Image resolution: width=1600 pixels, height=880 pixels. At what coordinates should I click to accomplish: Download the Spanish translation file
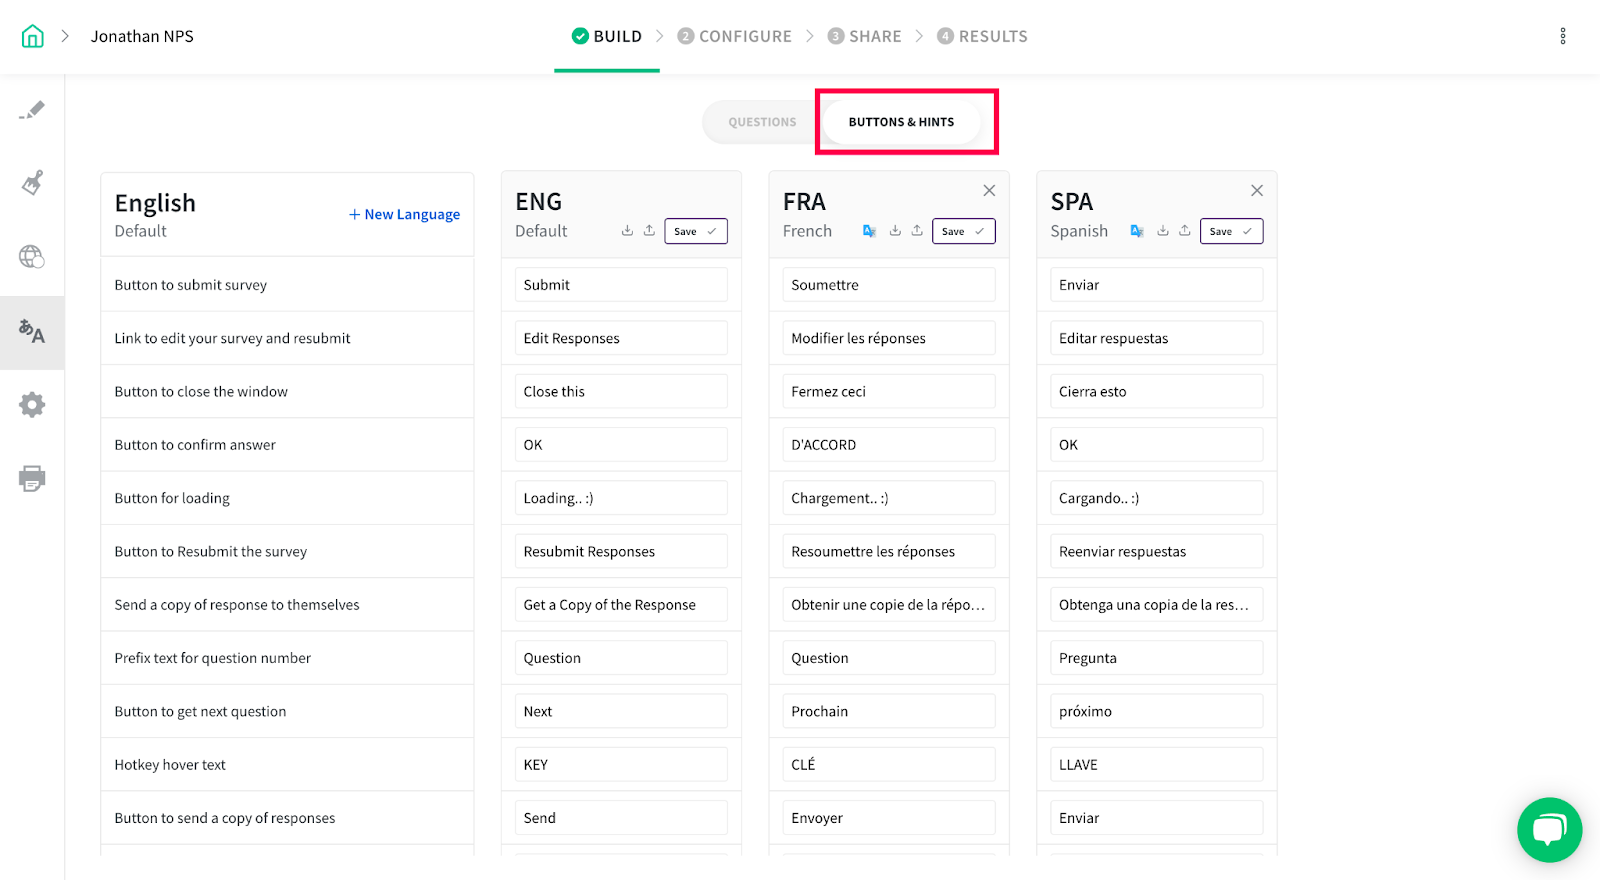[x=1163, y=231]
